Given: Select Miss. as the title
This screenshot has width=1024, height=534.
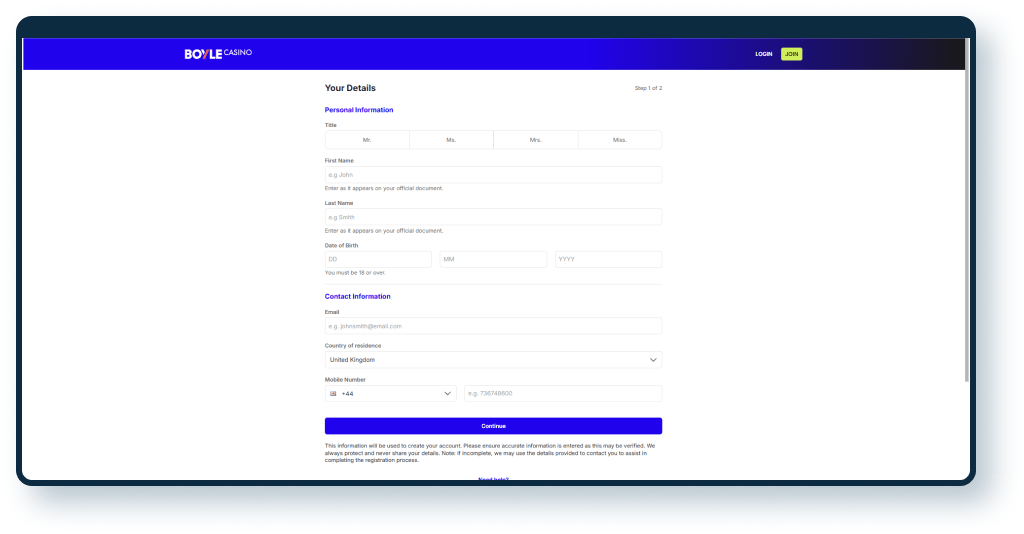Looking at the screenshot, I should [x=619, y=140].
